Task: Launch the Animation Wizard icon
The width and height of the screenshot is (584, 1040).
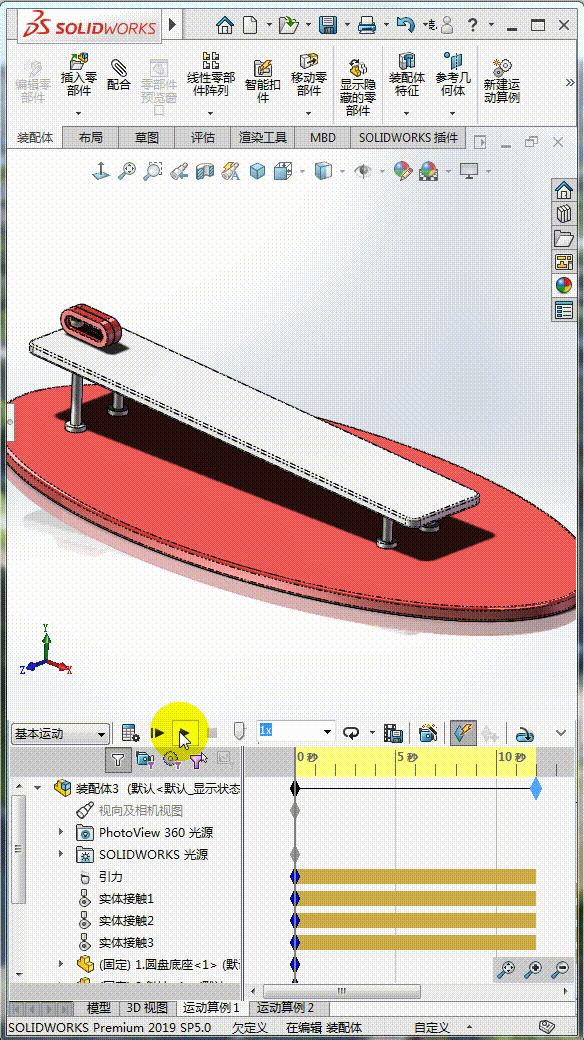Action: tap(429, 733)
